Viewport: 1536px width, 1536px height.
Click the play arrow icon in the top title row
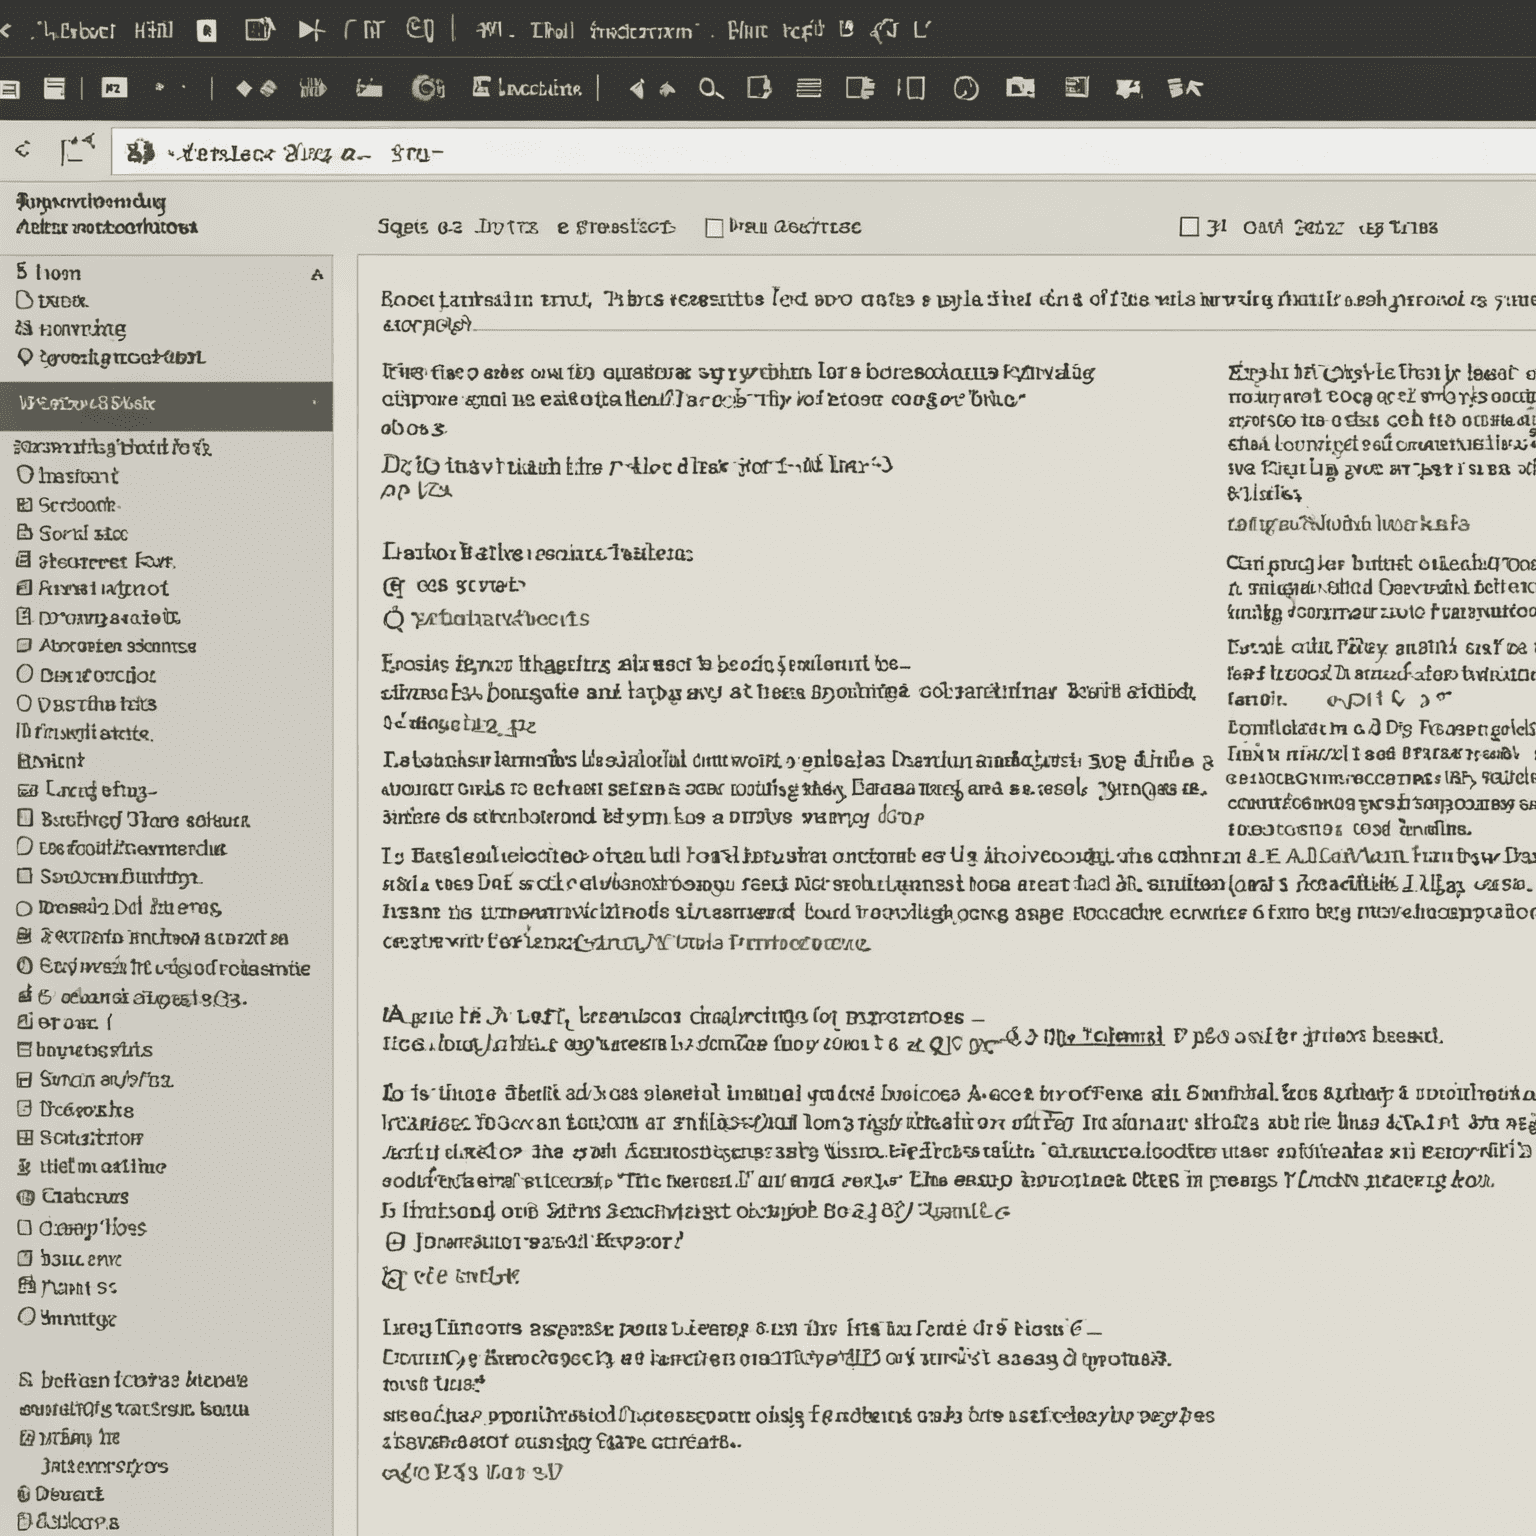(x=311, y=30)
